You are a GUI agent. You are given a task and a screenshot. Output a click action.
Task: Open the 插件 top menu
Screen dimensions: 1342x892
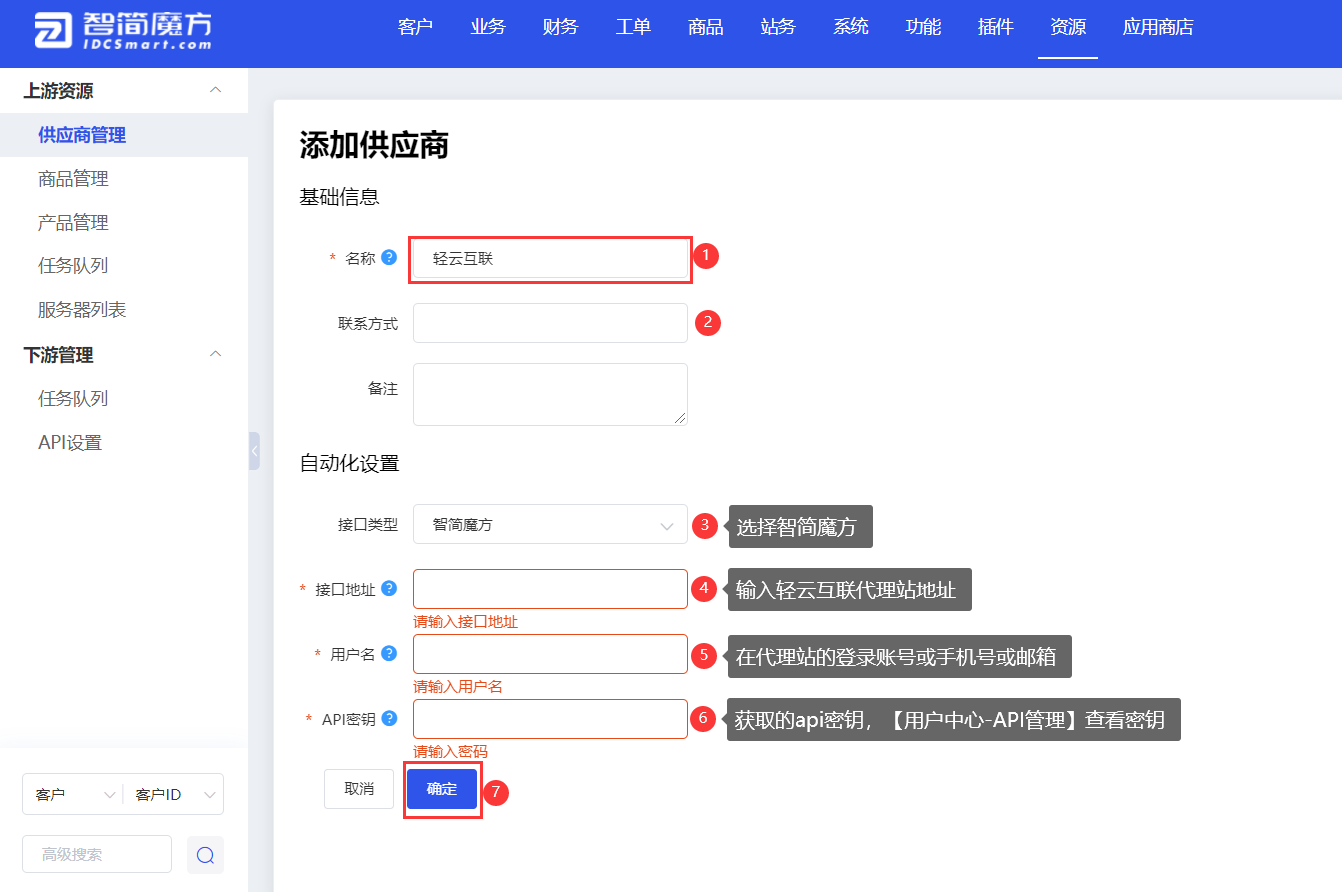pyautogui.click(x=995, y=27)
